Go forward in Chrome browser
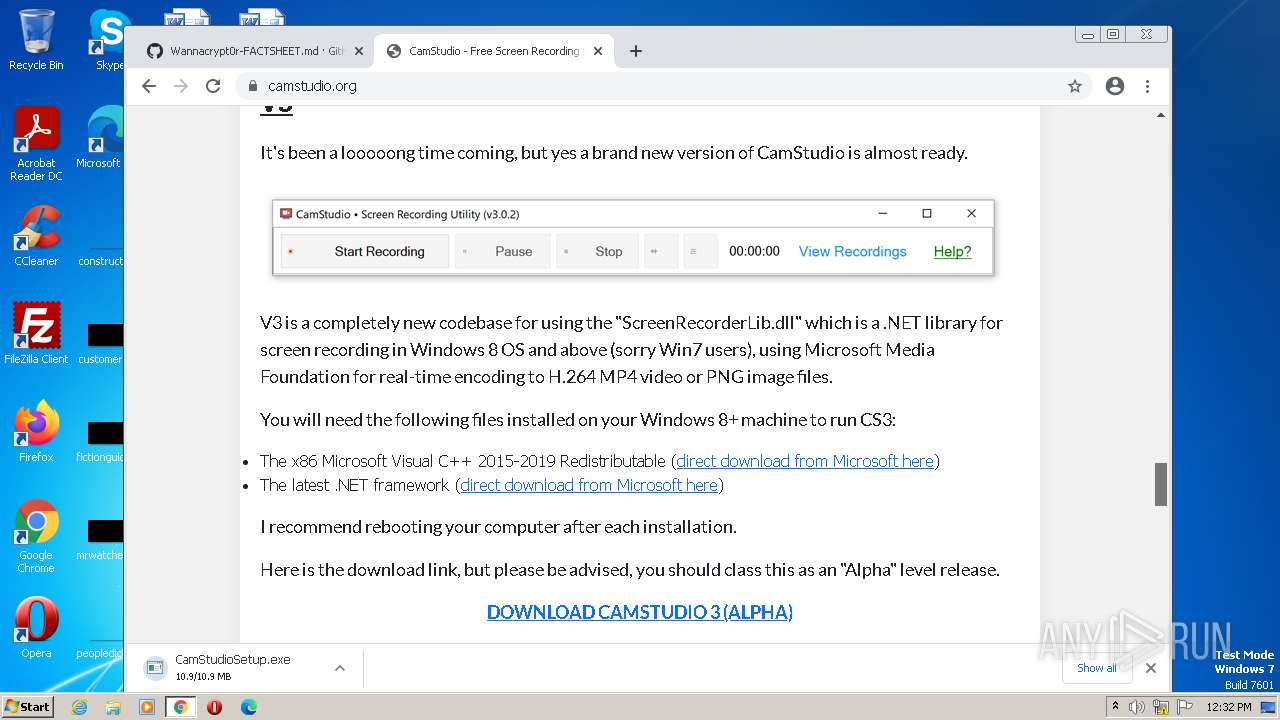 coord(181,86)
